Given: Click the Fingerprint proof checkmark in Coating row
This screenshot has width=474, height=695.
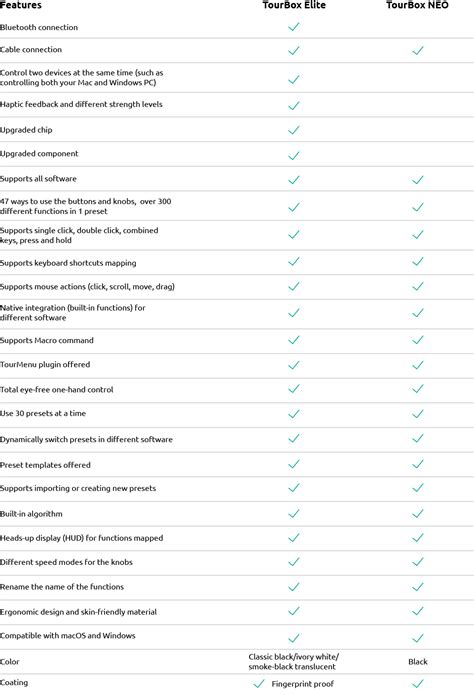Looking at the screenshot, I should [x=259, y=684].
